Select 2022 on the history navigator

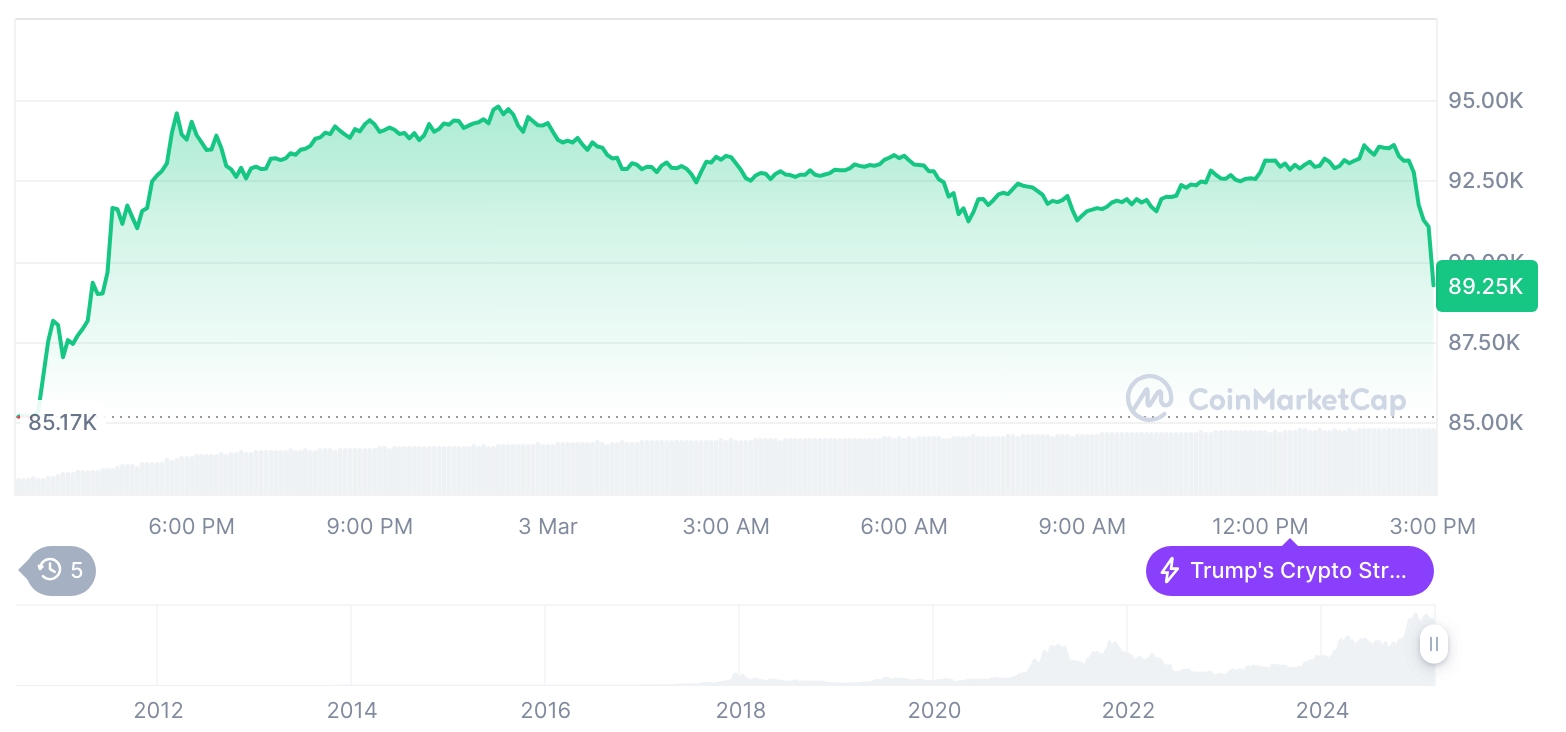point(1128,711)
